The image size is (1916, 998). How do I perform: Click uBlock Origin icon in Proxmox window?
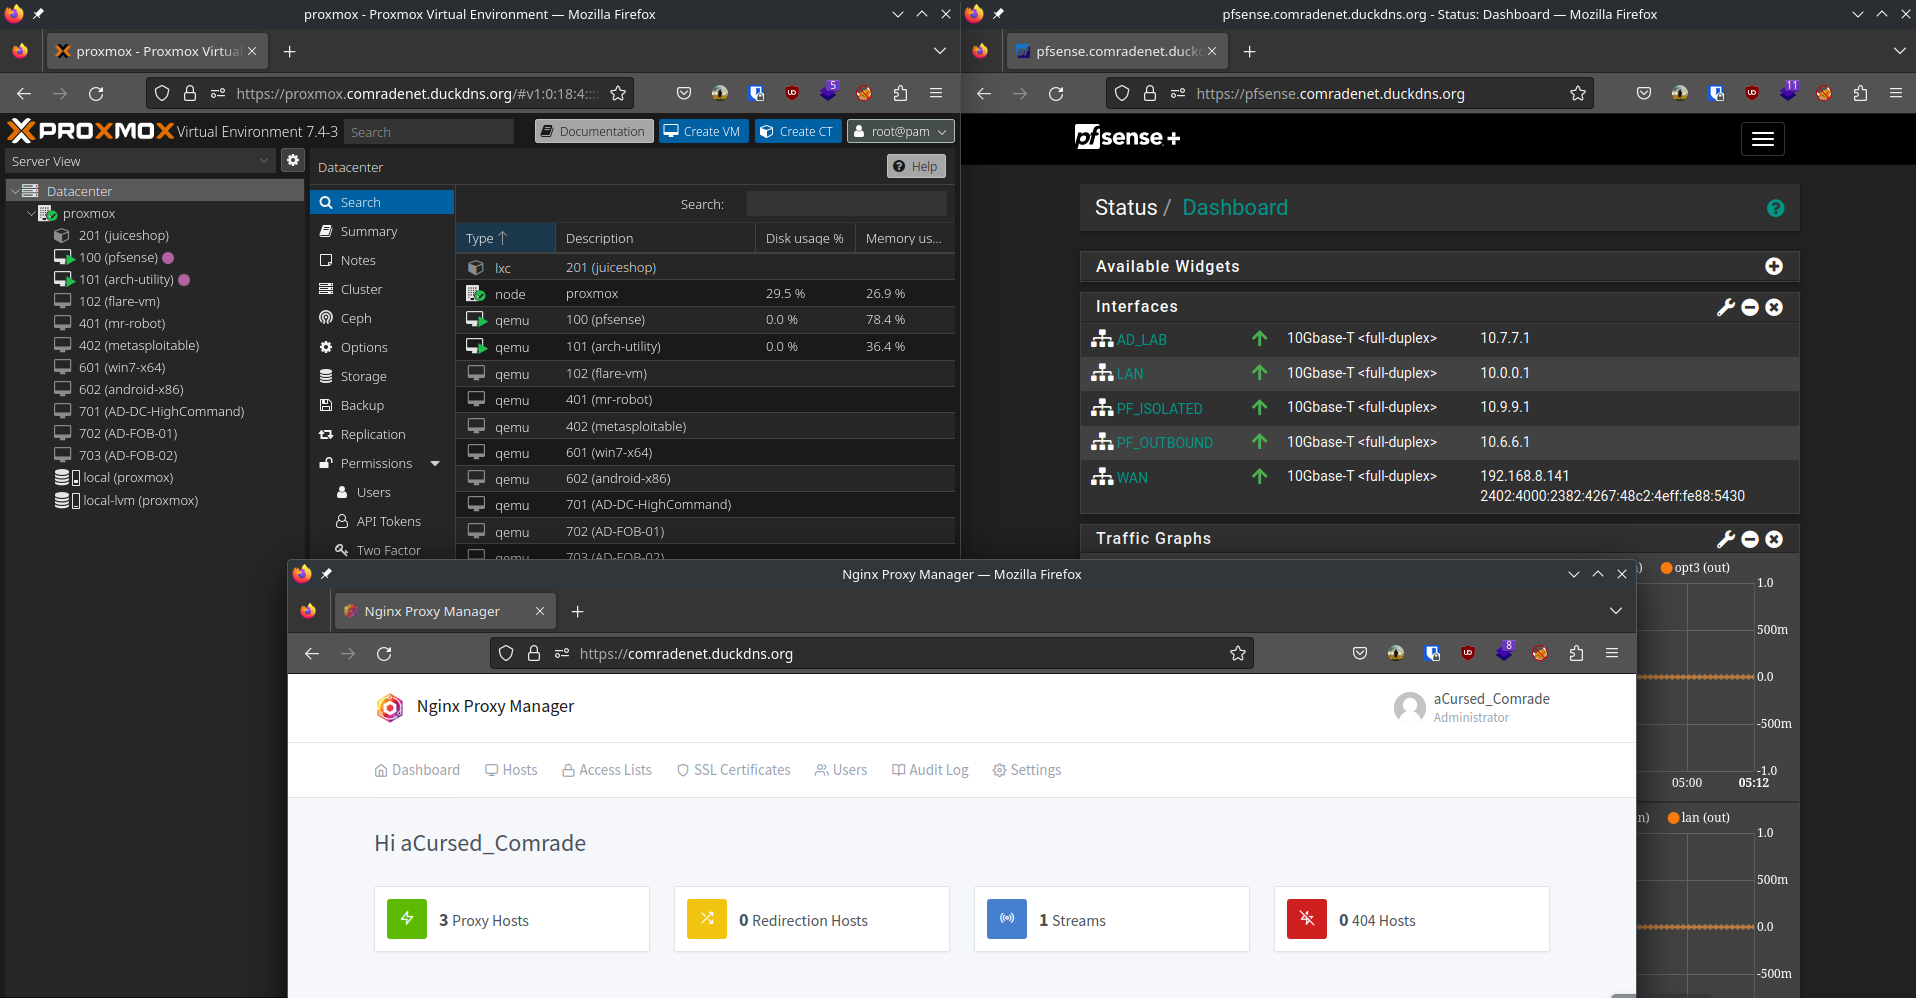click(792, 93)
